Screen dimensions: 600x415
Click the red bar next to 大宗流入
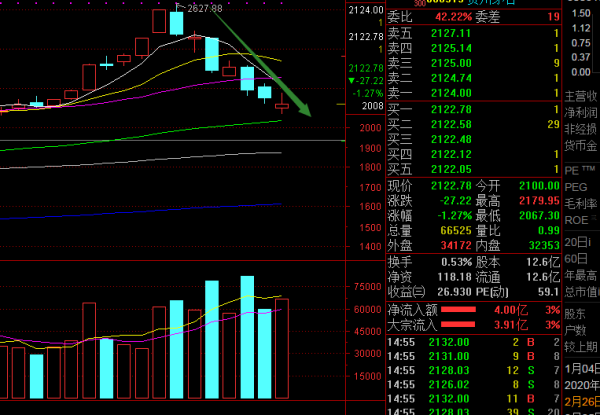[x=469, y=324]
